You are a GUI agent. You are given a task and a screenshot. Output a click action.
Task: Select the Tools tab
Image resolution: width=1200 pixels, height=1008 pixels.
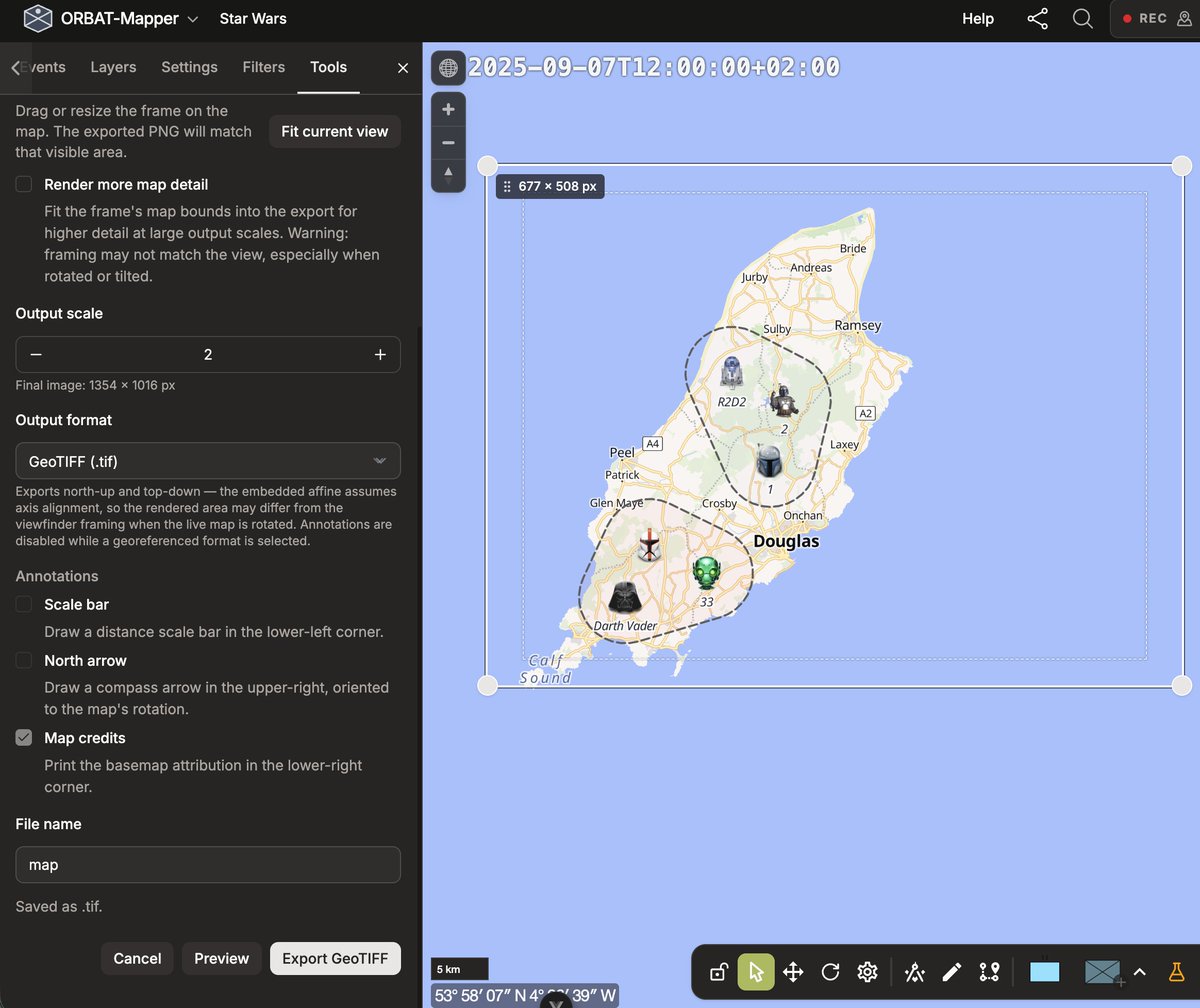(x=328, y=67)
